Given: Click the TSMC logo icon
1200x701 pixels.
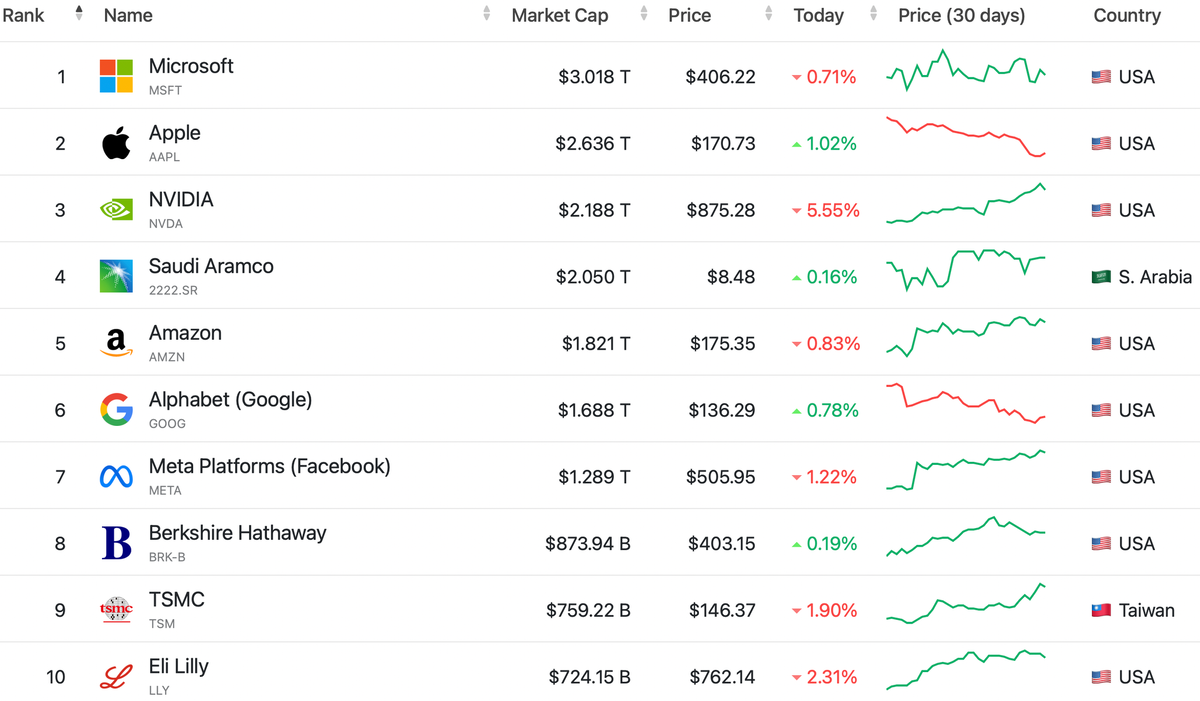Looking at the screenshot, I should coord(116,610).
